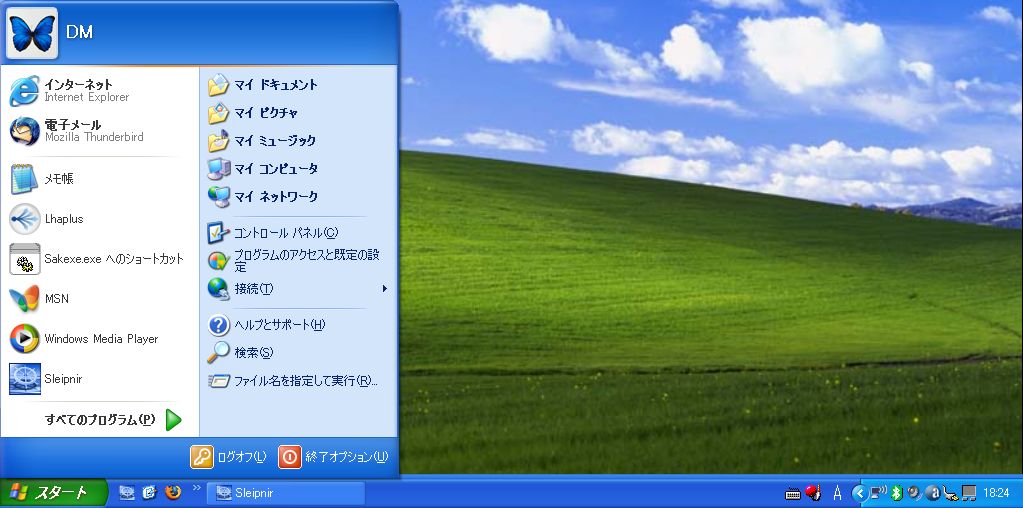Click the DM user butterfly picture

(32, 33)
